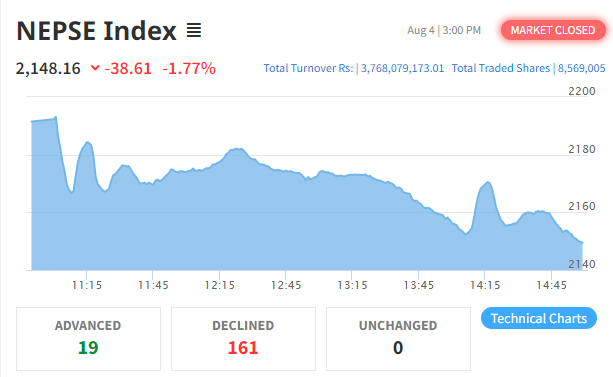Click the 12:15 time axis marker

point(220,285)
